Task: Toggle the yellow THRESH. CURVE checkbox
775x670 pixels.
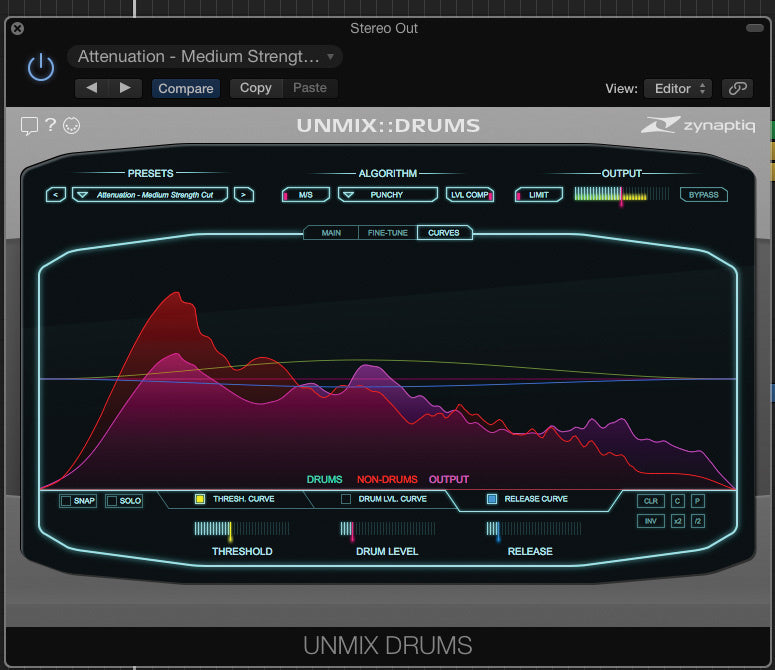Action: pos(200,499)
